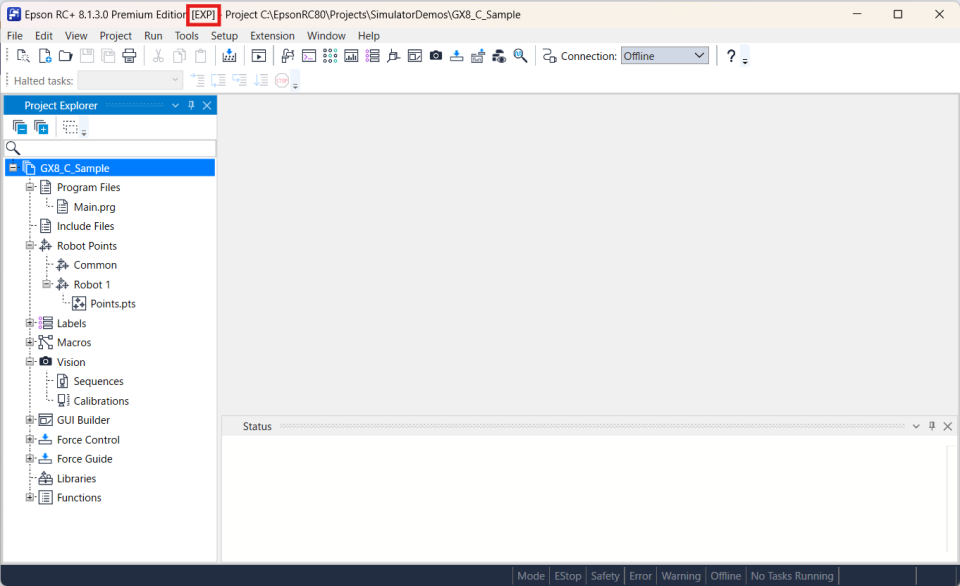
Task: Toggle auto-hide pin on Status panel
Action: [932, 426]
